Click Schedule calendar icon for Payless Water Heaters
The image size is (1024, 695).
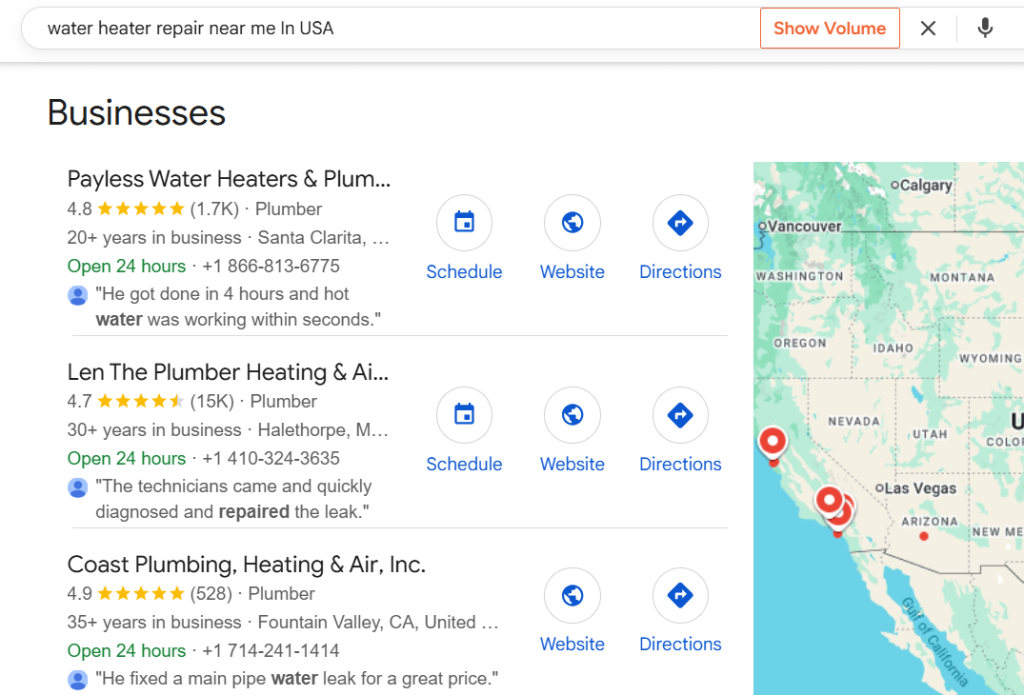tap(464, 222)
